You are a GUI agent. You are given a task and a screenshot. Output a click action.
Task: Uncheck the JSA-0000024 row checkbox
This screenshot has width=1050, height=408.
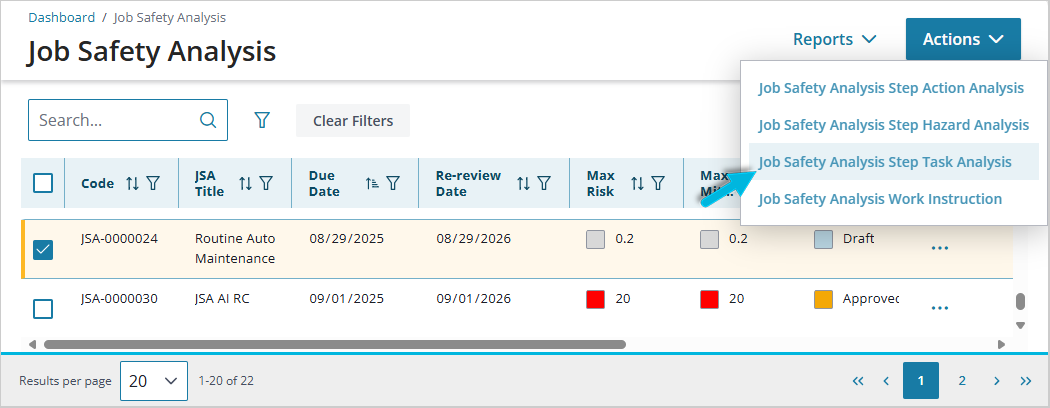pos(43,249)
